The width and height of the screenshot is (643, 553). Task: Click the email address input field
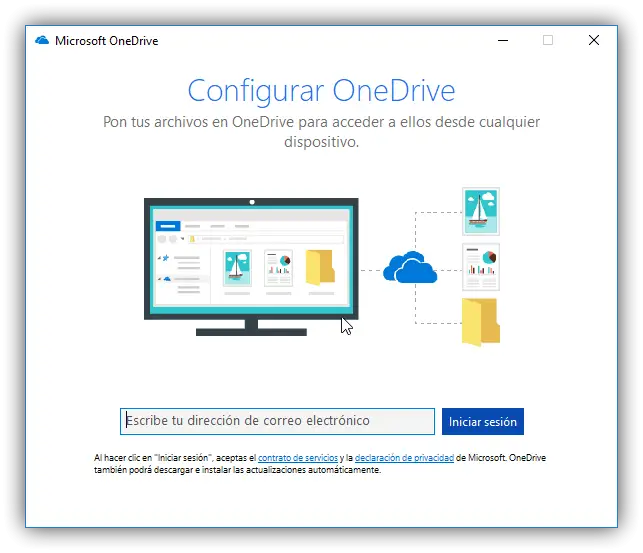tap(277, 421)
